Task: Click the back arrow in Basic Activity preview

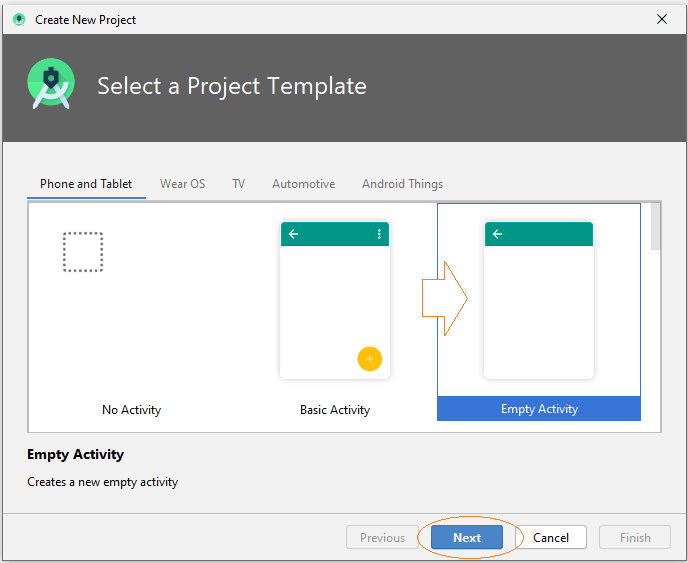Action: 294,234
